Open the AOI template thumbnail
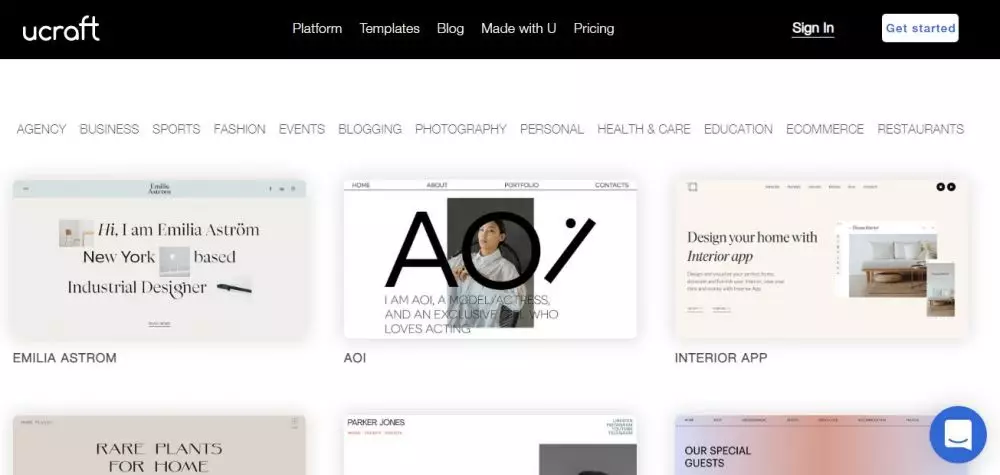Screen dimensions: 1000x475 [489, 259]
